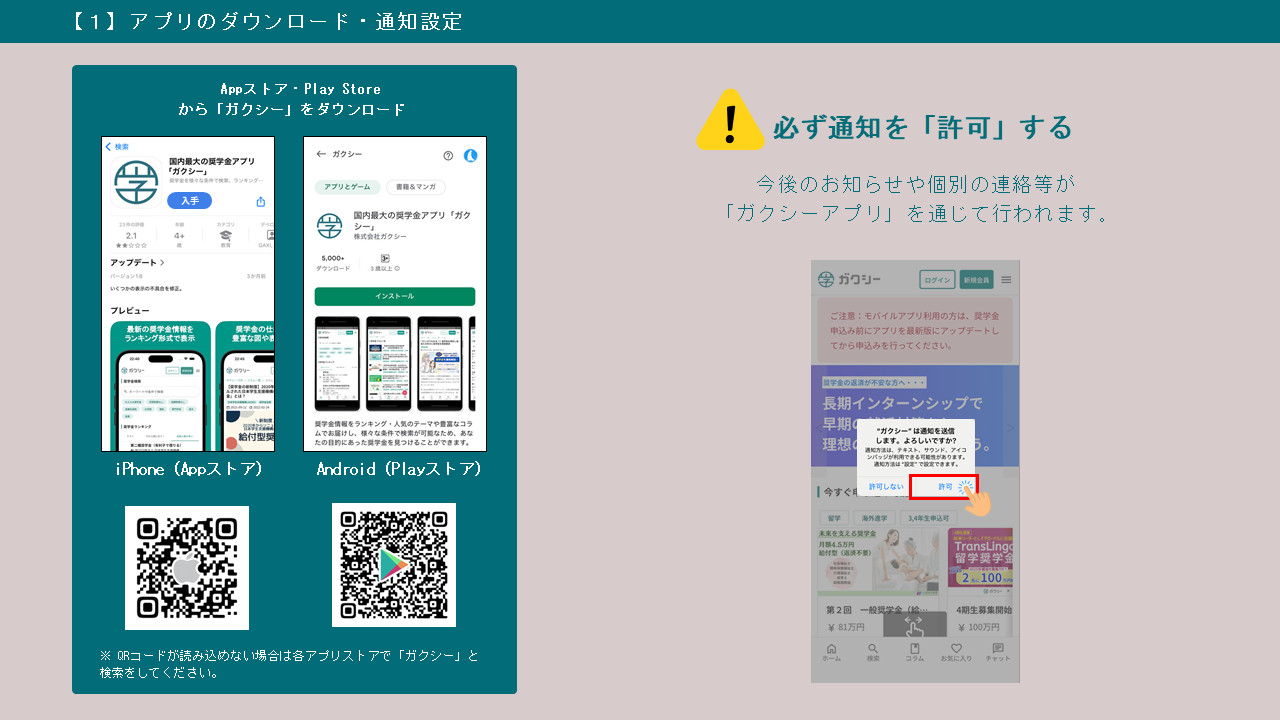Click the Gakushi app icon in Play Store
Viewport: 1280px width, 720px height.
[329, 225]
